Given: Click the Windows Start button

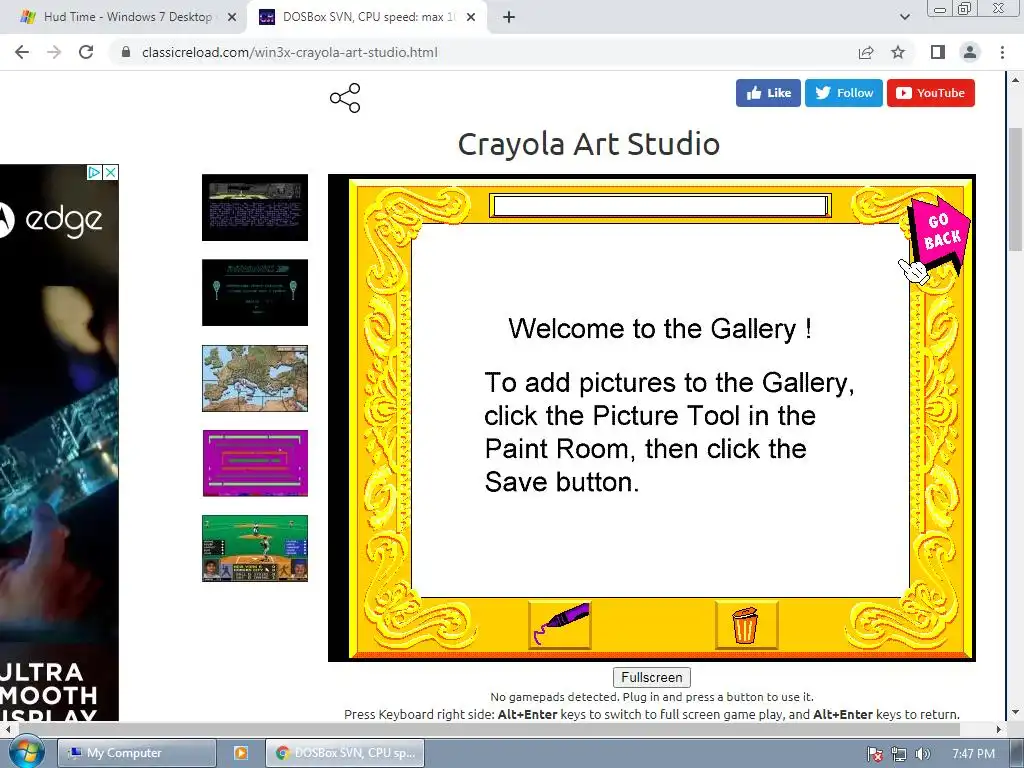Looking at the screenshot, I should pos(26,752).
